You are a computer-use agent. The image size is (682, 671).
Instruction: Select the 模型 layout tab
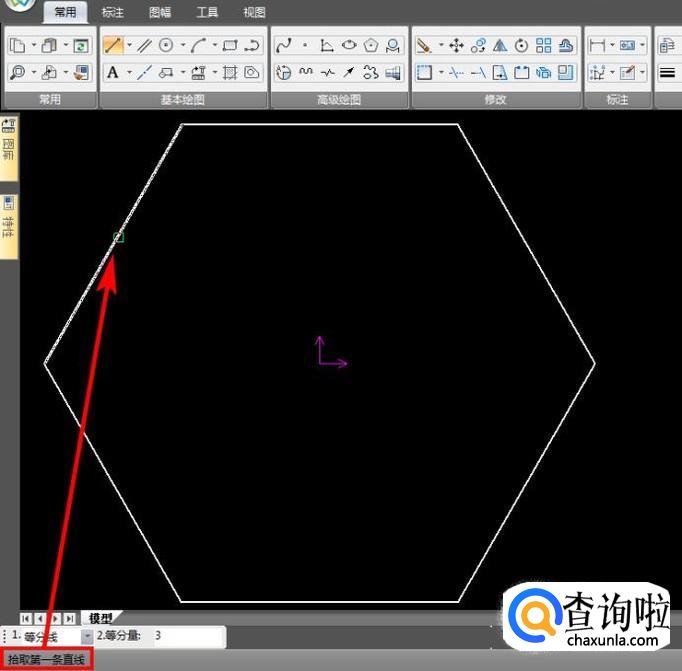[x=100, y=618]
